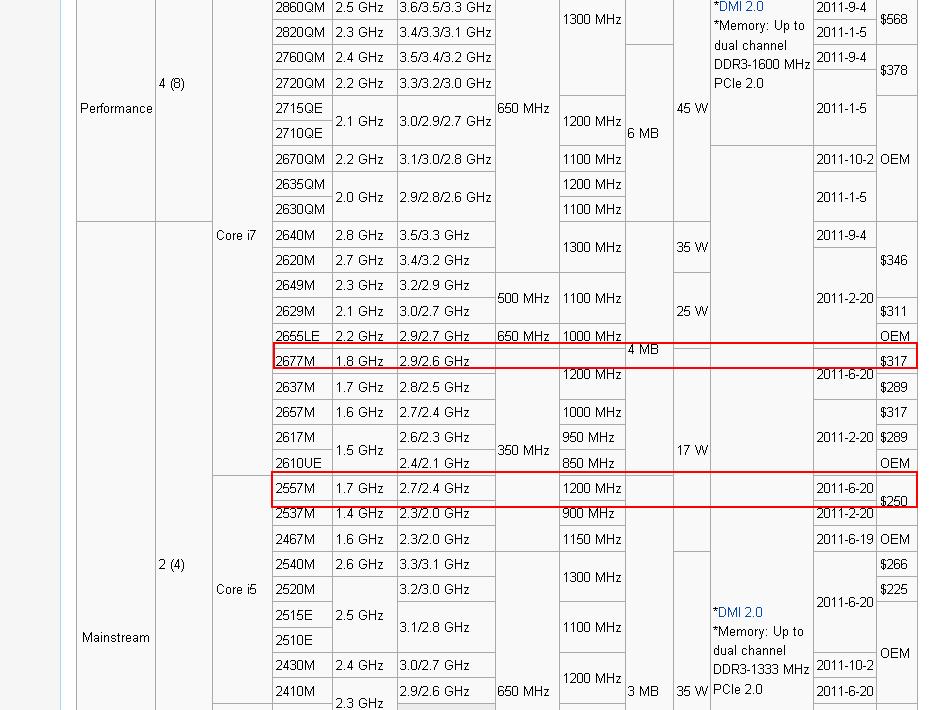Screen dimensions: 935x710
Task: Click the 2537M model cell
Action: point(302,513)
